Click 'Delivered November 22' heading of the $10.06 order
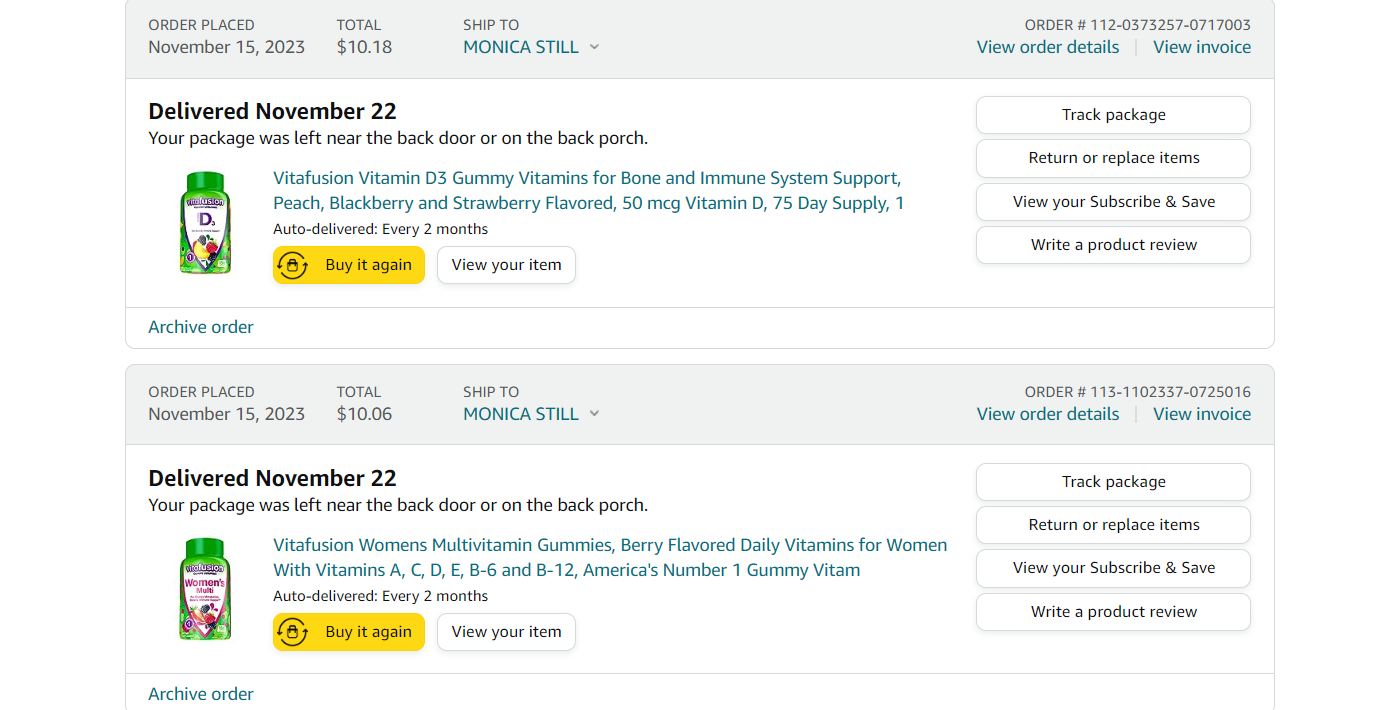Screen dimensions: 1400x710 272,478
